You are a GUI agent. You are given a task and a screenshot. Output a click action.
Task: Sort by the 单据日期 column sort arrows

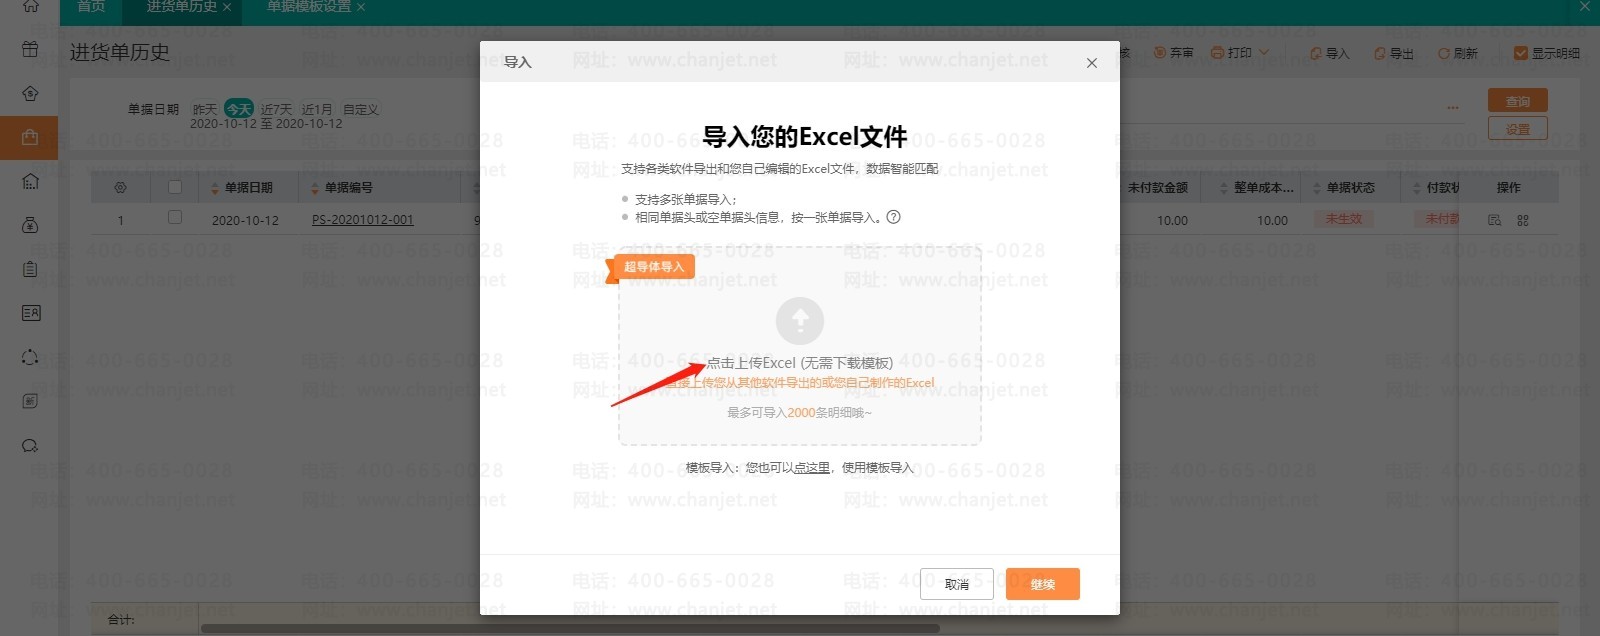[215, 188]
